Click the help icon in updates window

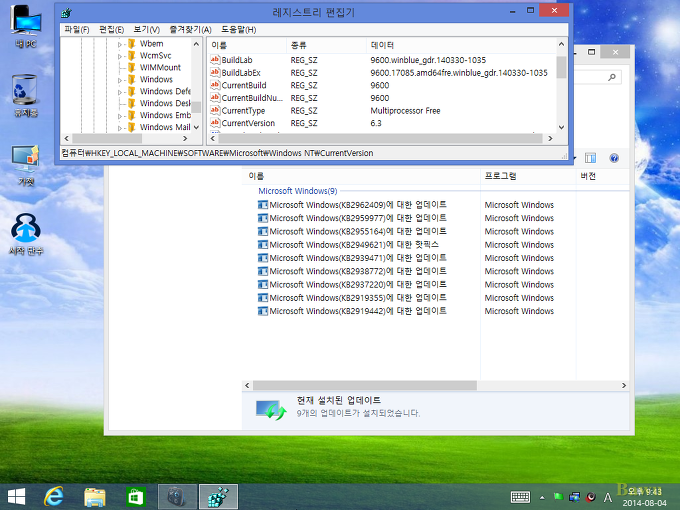pyautogui.click(x=614, y=158)
